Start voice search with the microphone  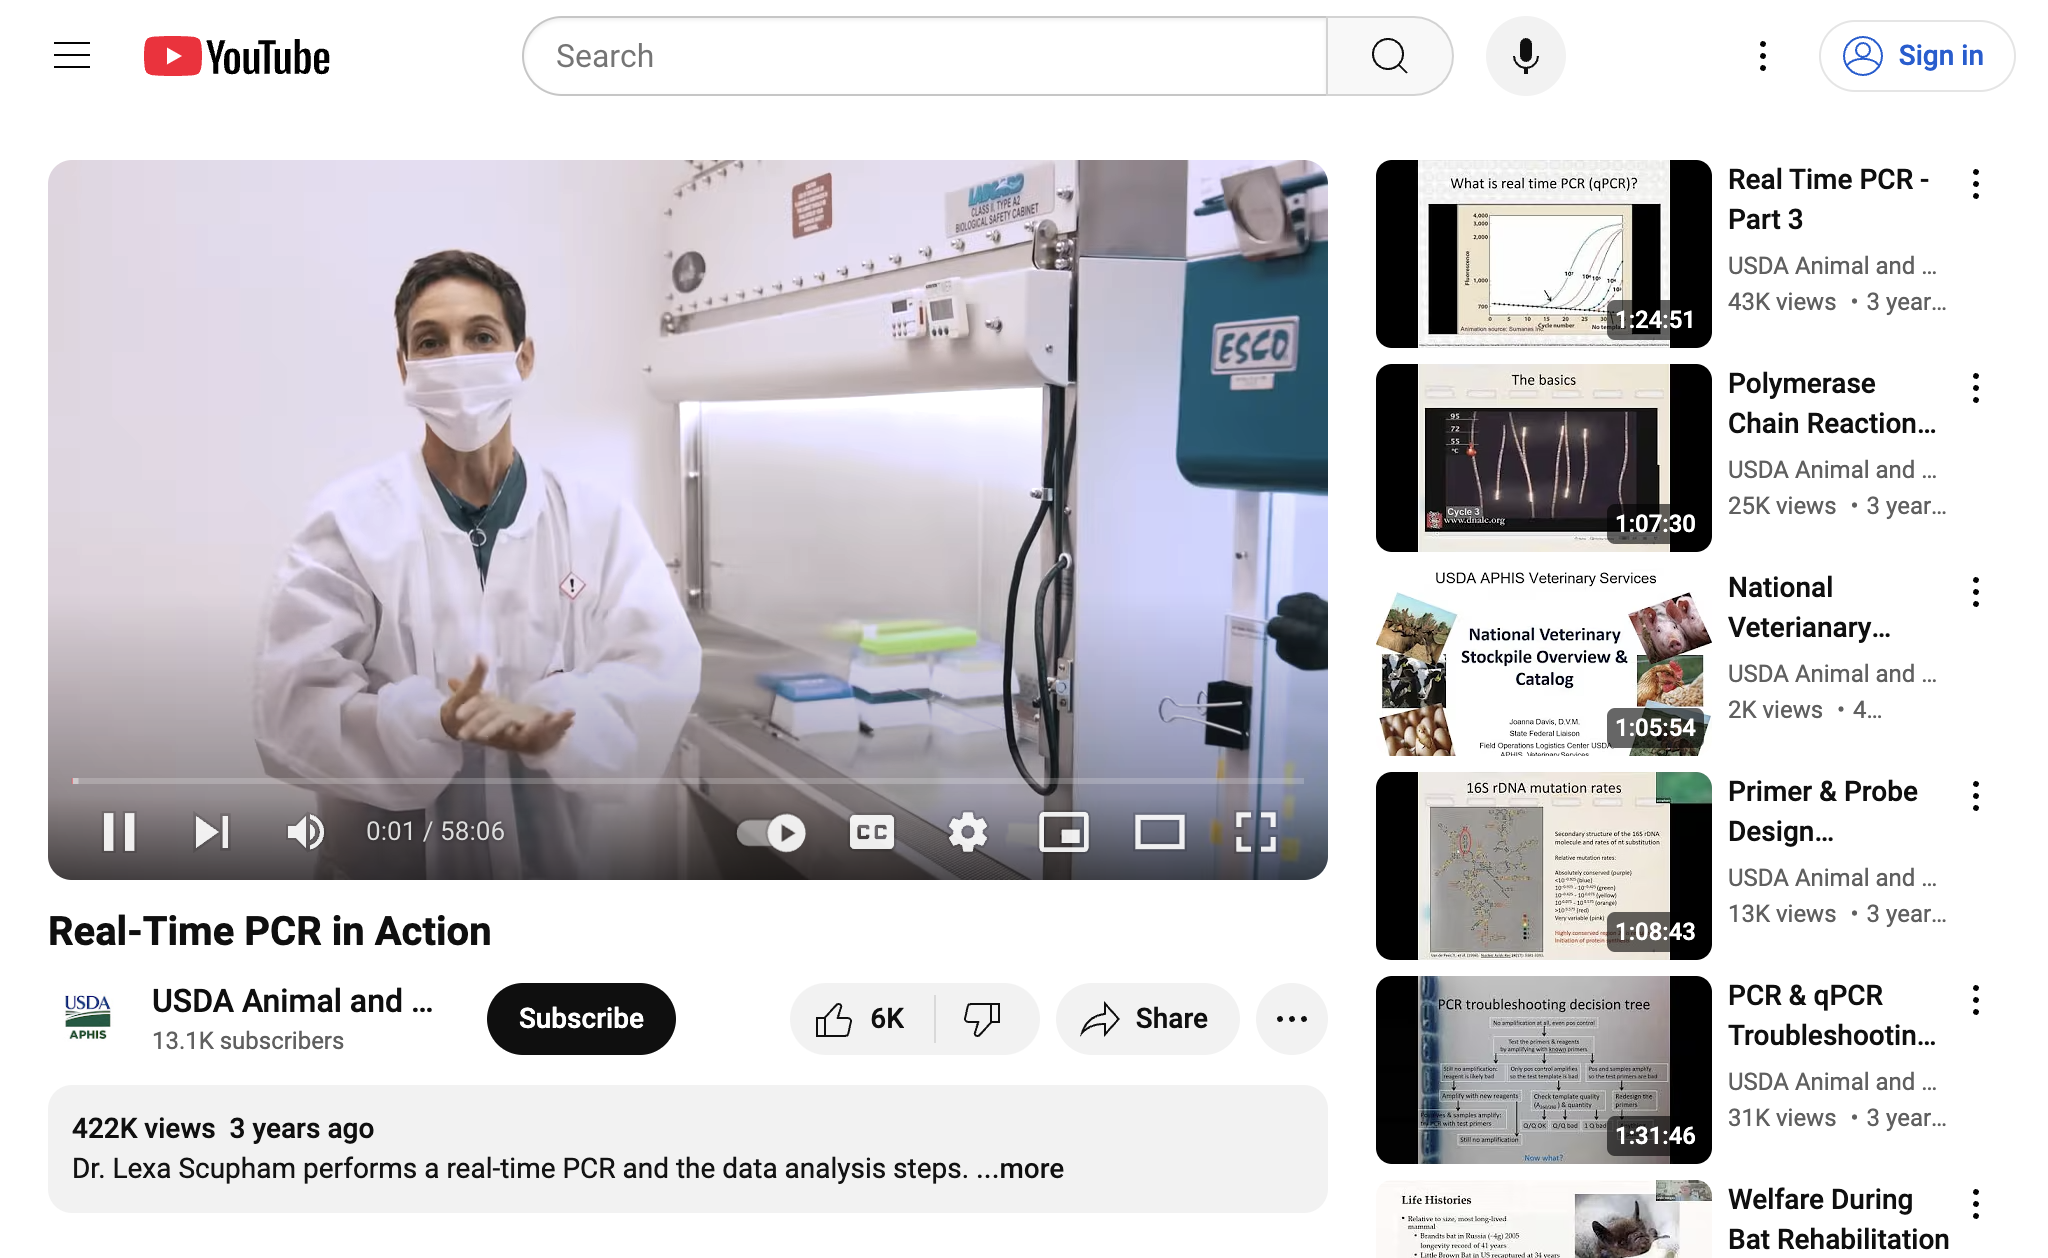(x=1525, y=56)
